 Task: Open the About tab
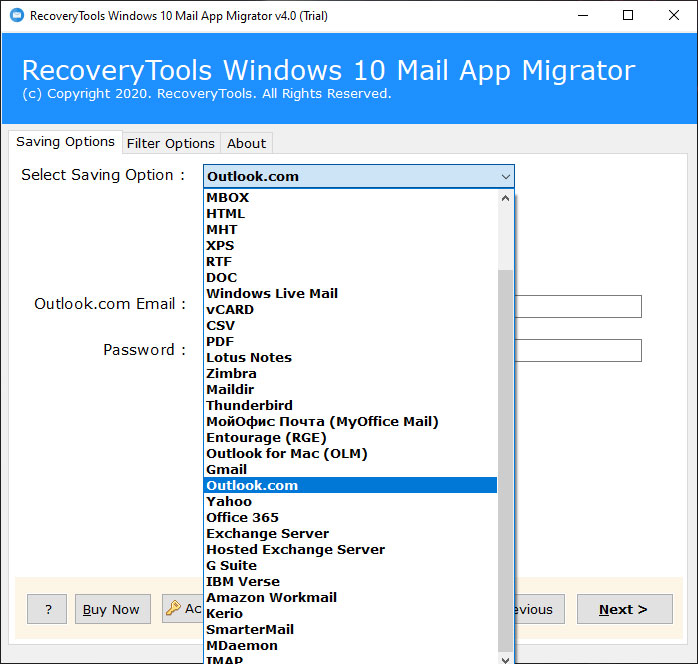[x=246, y=143]
